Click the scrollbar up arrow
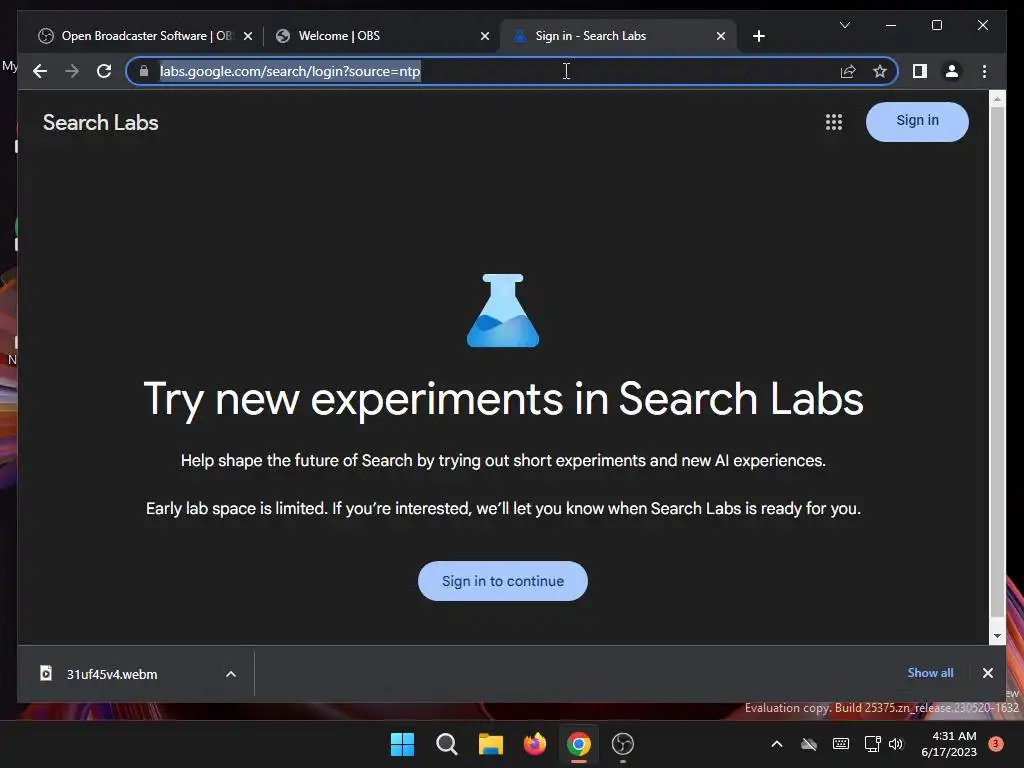This screenshot has height=768, width=1024. [997, 99]
